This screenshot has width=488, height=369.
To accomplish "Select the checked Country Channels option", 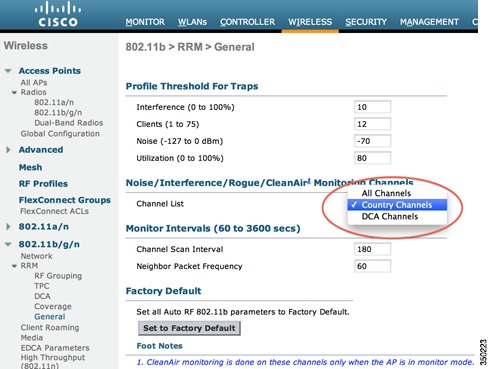I will [397, 205].
